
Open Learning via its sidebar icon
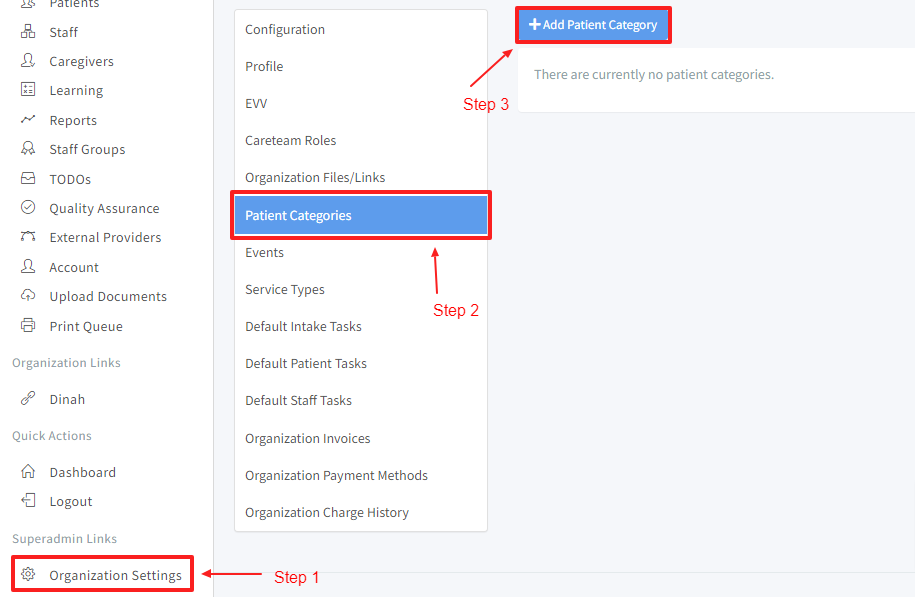coord(28,90)
